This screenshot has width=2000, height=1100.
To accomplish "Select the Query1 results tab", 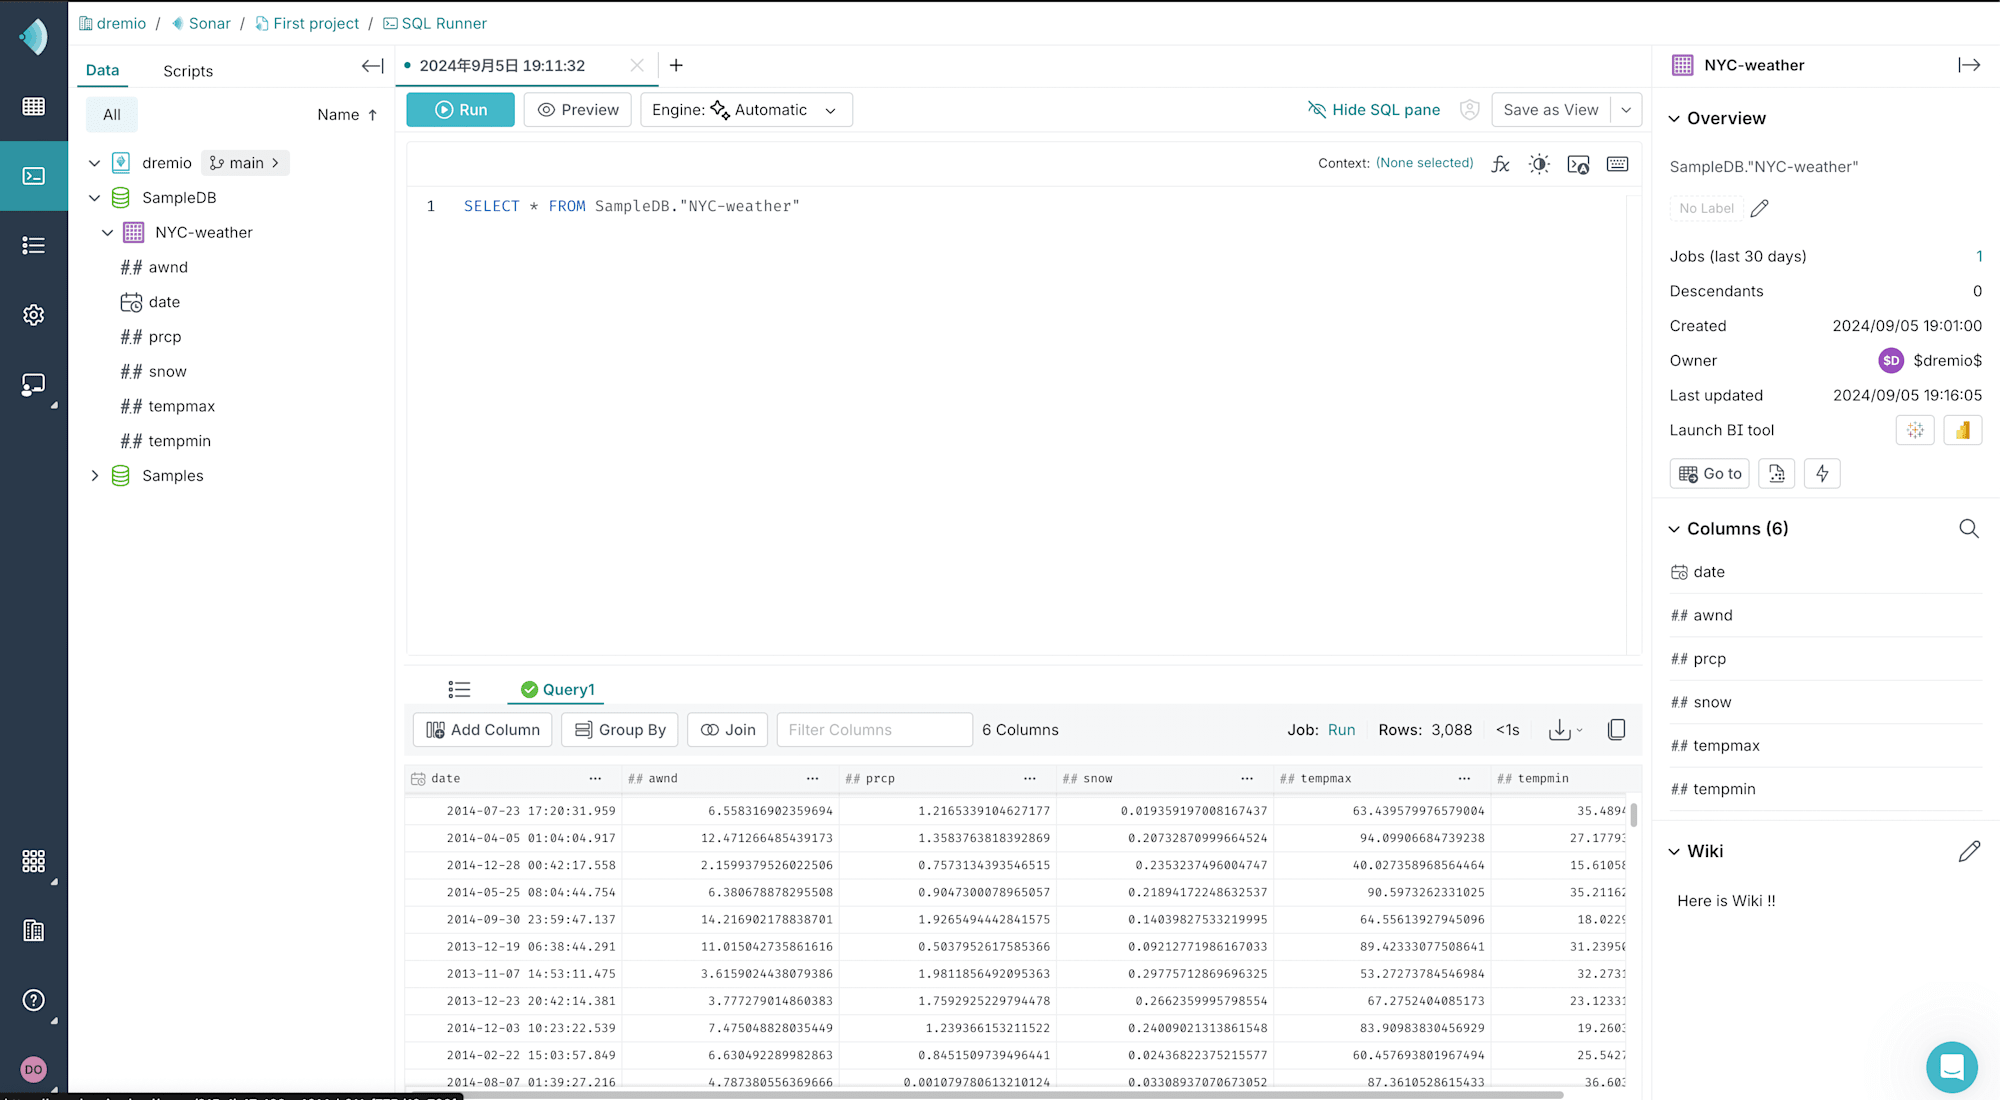I will (557, 689).
